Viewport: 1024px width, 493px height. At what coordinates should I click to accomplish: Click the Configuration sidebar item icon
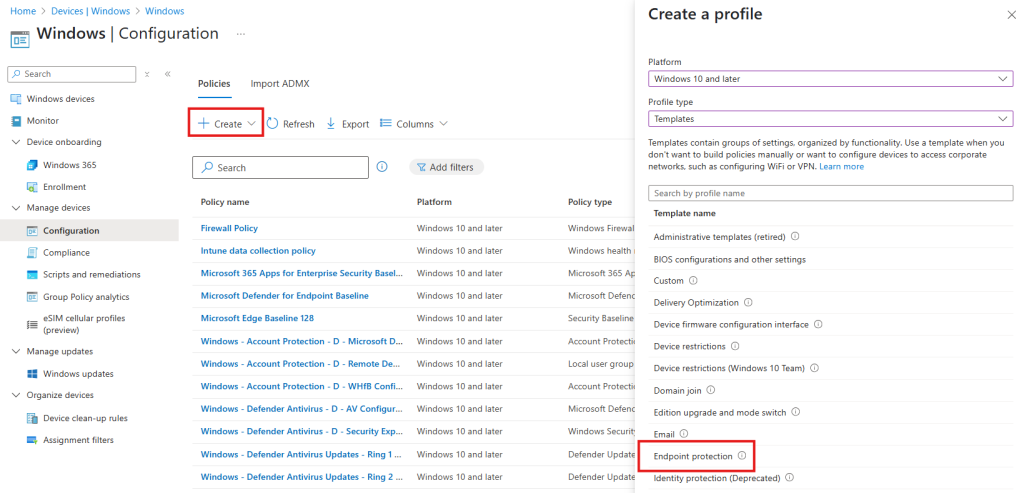[x=32, y=231]
